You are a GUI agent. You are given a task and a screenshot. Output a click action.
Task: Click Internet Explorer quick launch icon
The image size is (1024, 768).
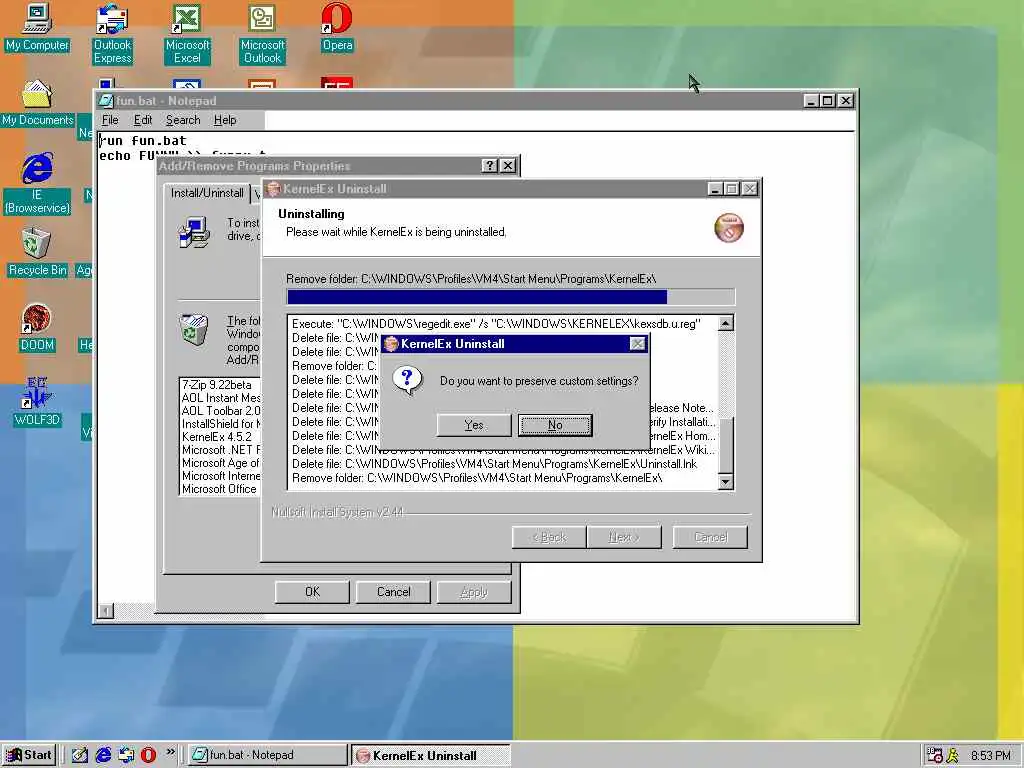(x=103, y=755)
